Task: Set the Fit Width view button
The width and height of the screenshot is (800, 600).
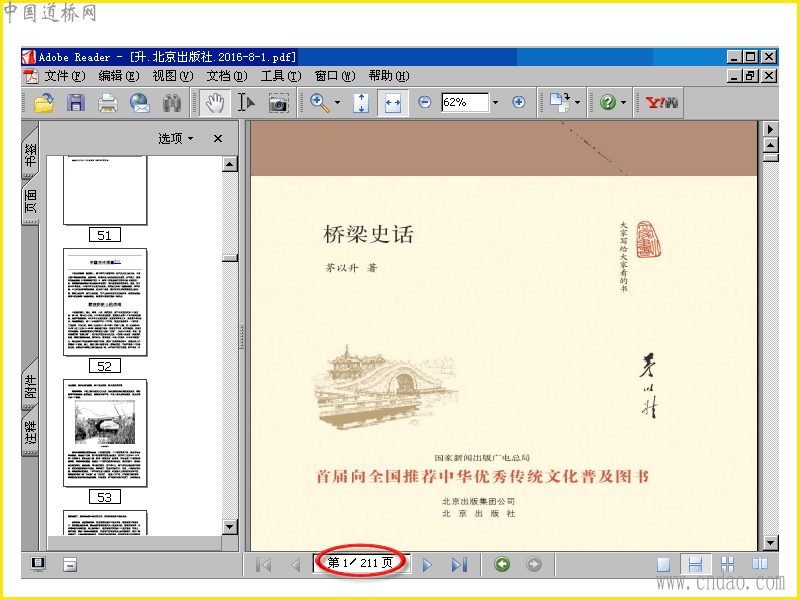Action: point(392,103)
